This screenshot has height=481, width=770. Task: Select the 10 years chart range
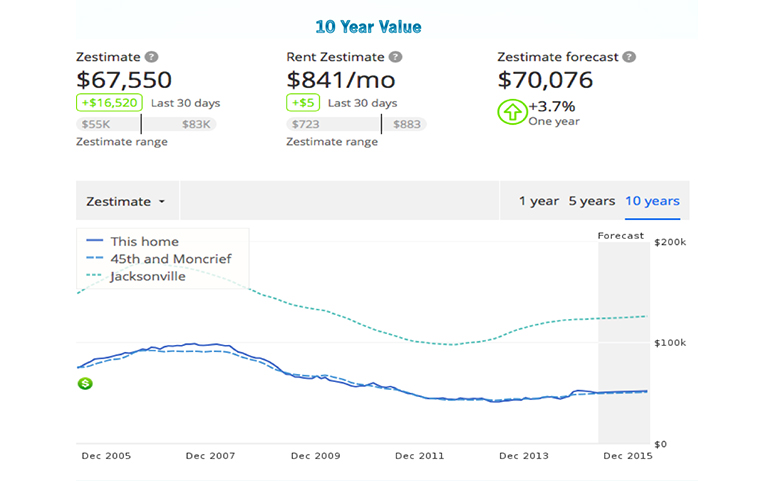[652, 201]
